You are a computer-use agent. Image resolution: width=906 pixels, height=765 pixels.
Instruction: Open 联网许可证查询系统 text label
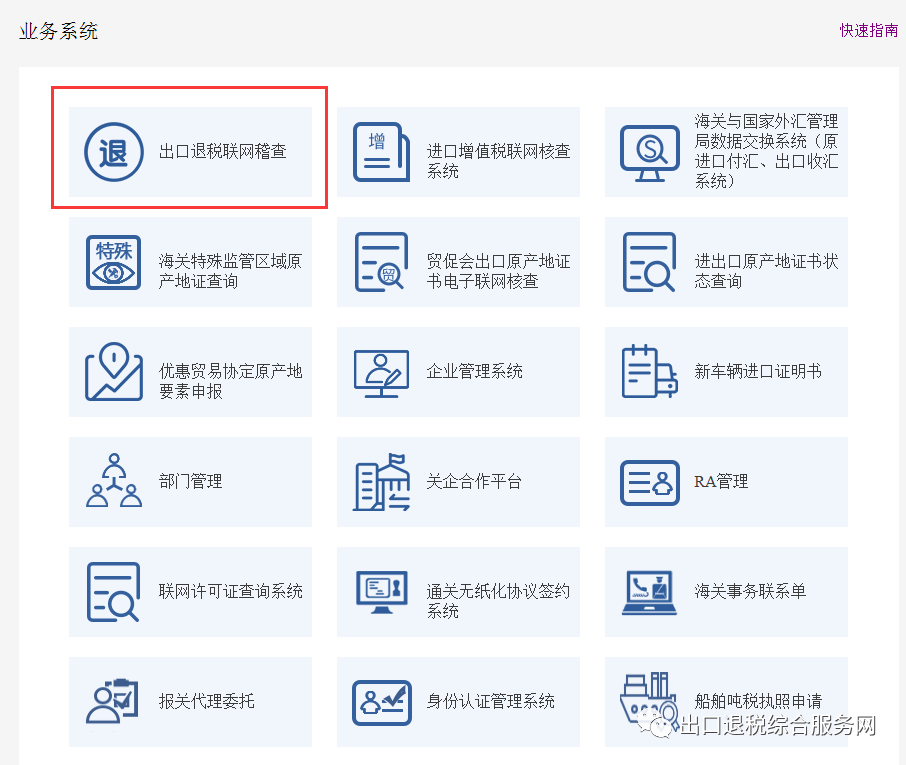230,592
